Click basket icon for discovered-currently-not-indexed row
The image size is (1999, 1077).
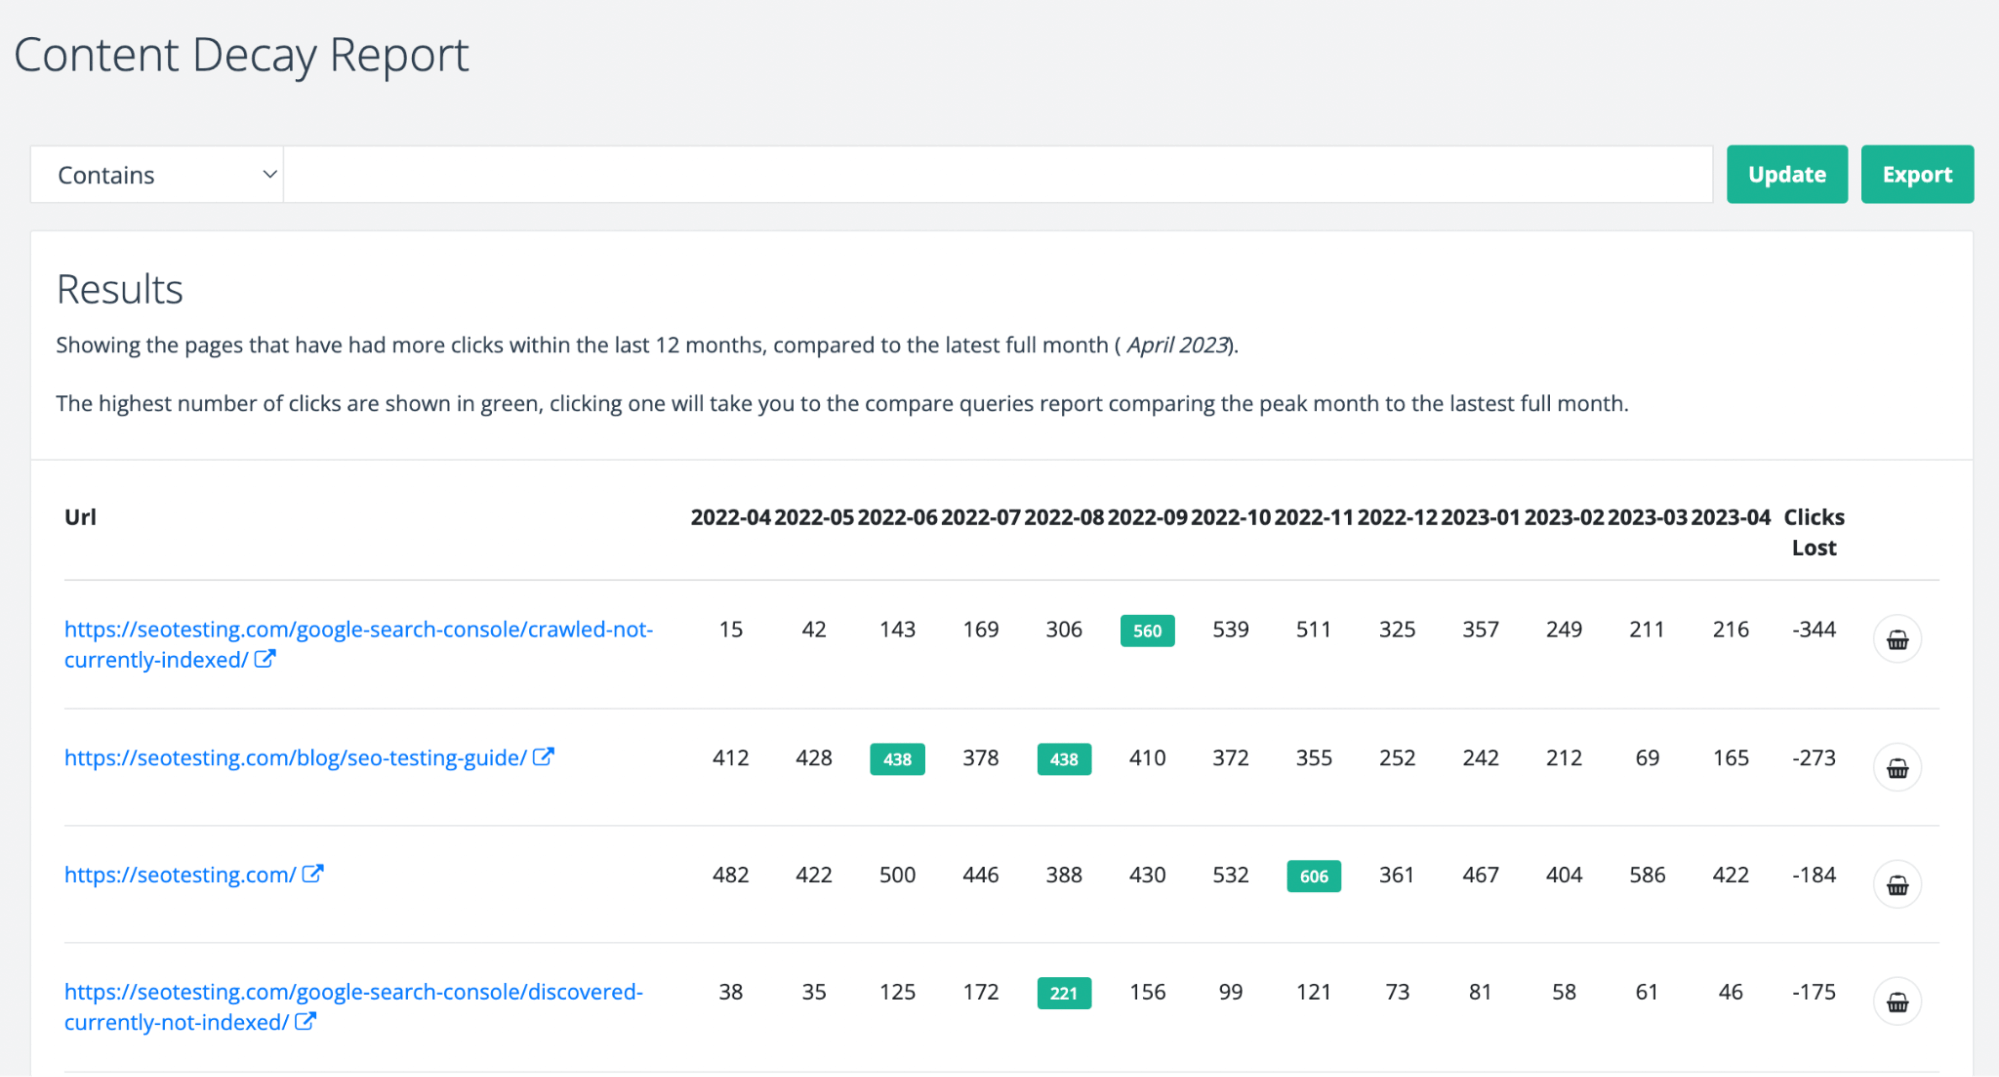[x=1897, y=1002]
